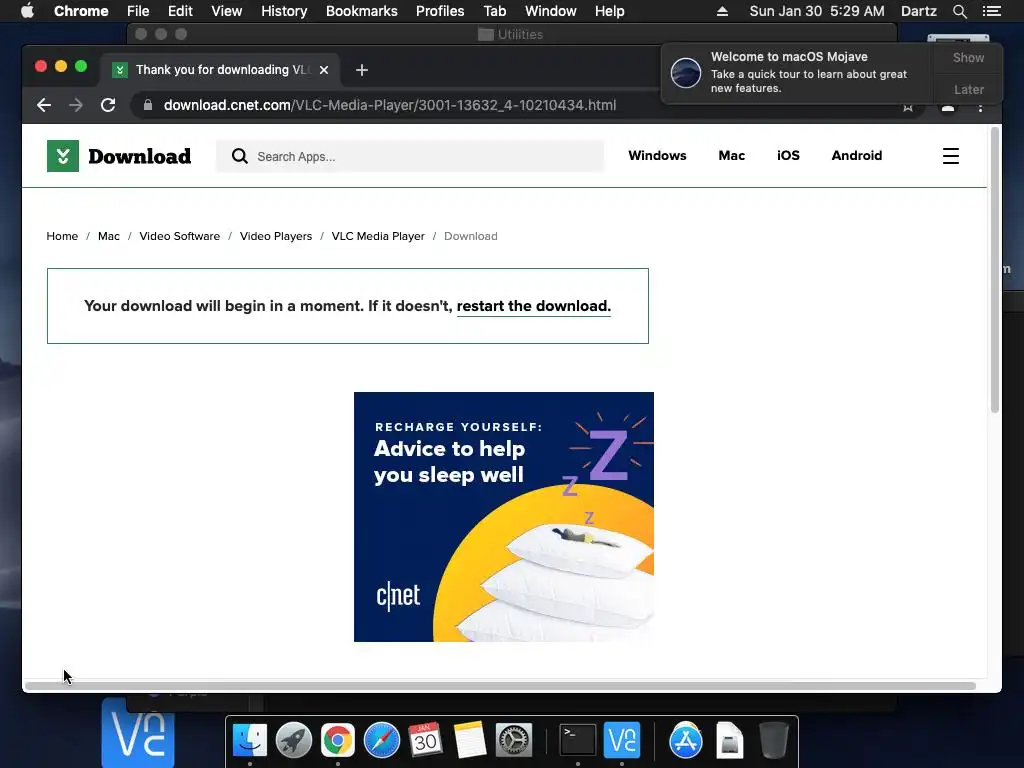
Task: Open Calendar icon showing 30 in Dock
Action: click(425, 741)
